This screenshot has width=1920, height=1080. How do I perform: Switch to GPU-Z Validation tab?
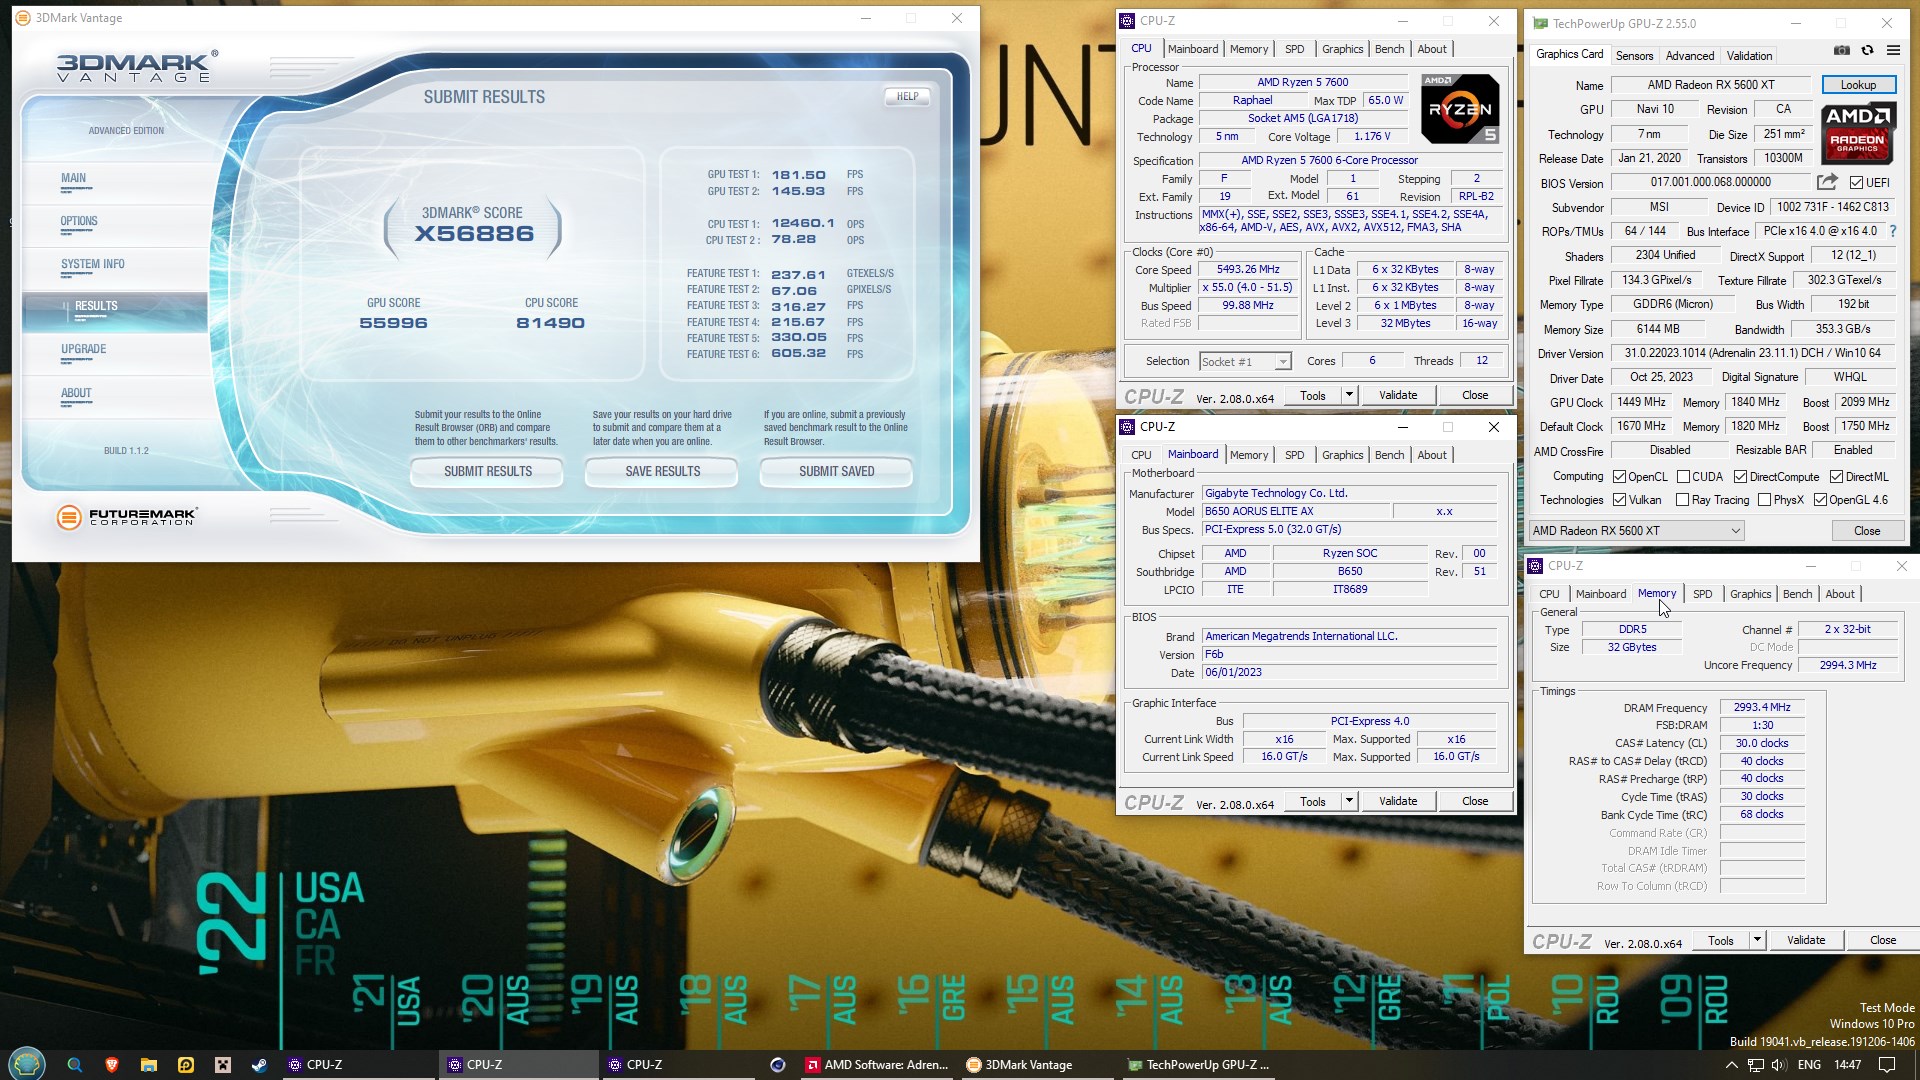pyautogui.click(x=1749, y=56)
